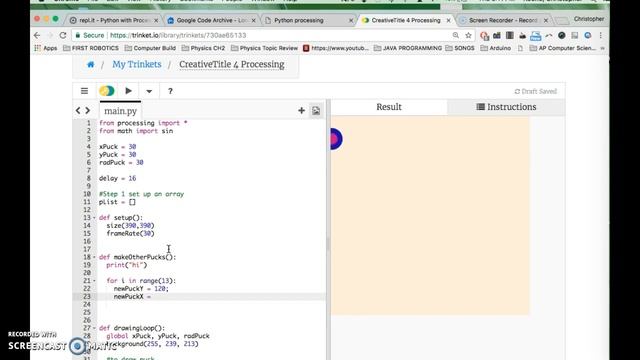
Task: Click line 8 delay = 16
Action: [118, 178]
